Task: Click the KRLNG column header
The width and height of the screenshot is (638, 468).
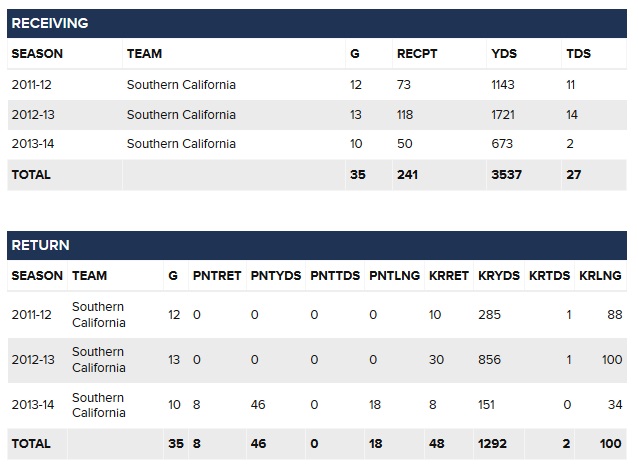Action: pyautogui.click(x=600, y=276)
